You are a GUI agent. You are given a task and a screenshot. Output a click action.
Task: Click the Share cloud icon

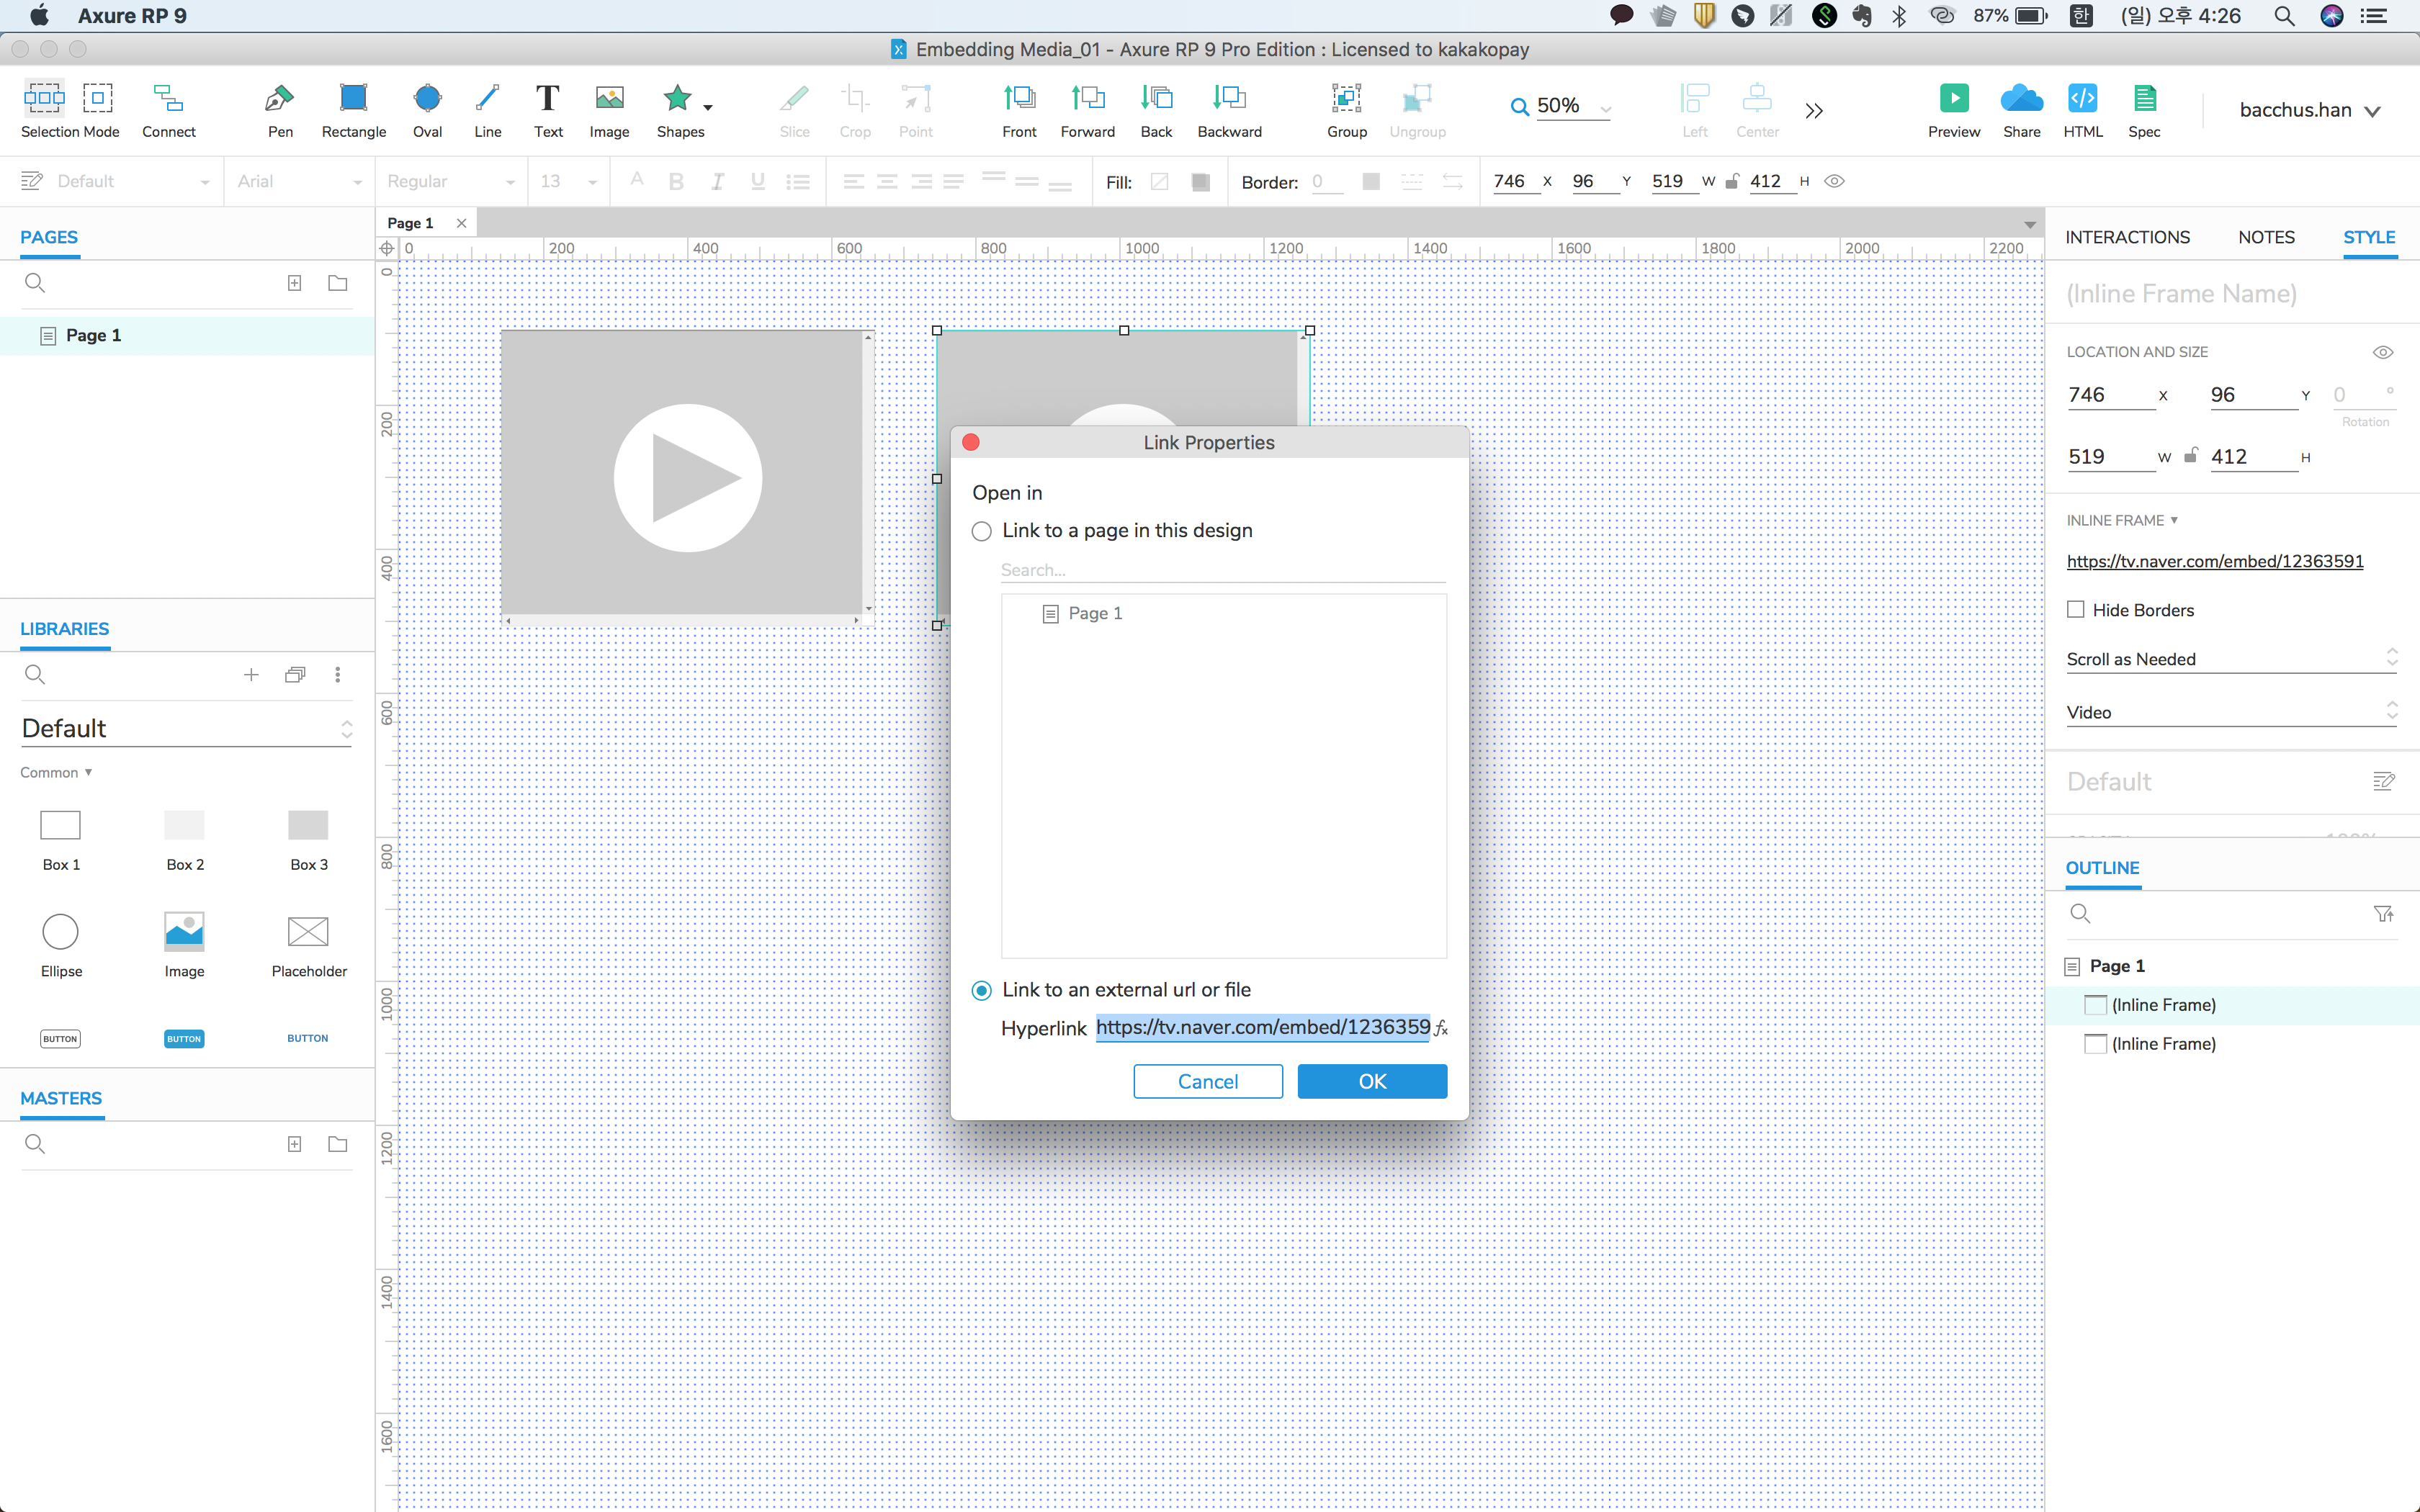[2021, 99]
